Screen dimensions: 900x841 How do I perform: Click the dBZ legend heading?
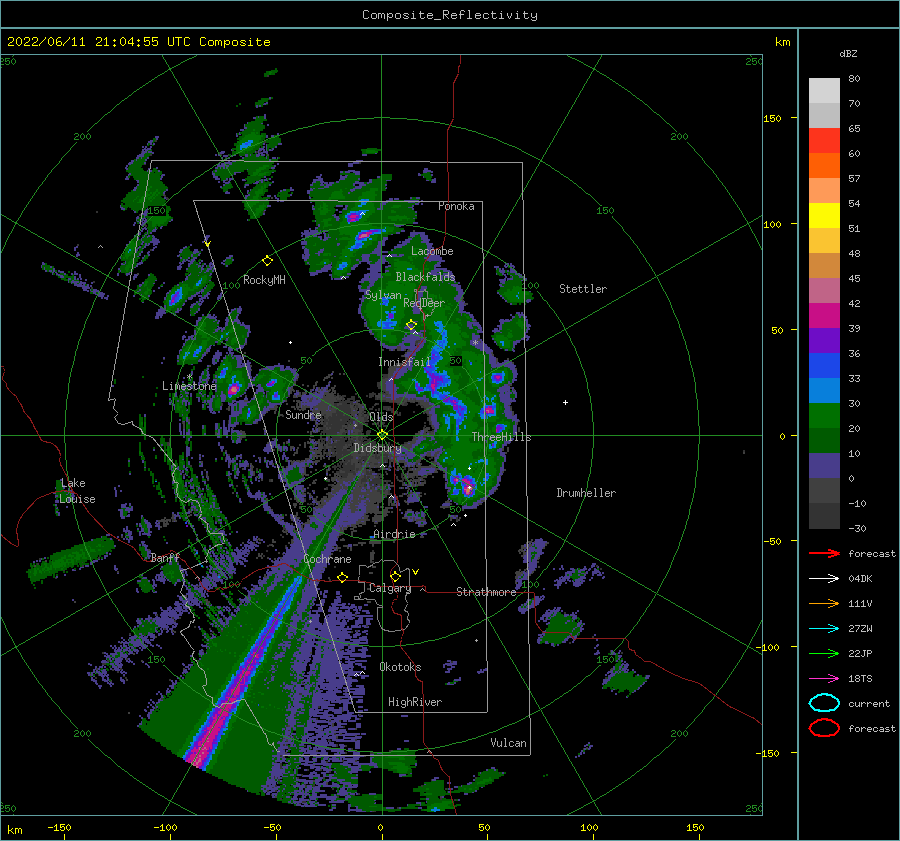(x=848, y=53)
